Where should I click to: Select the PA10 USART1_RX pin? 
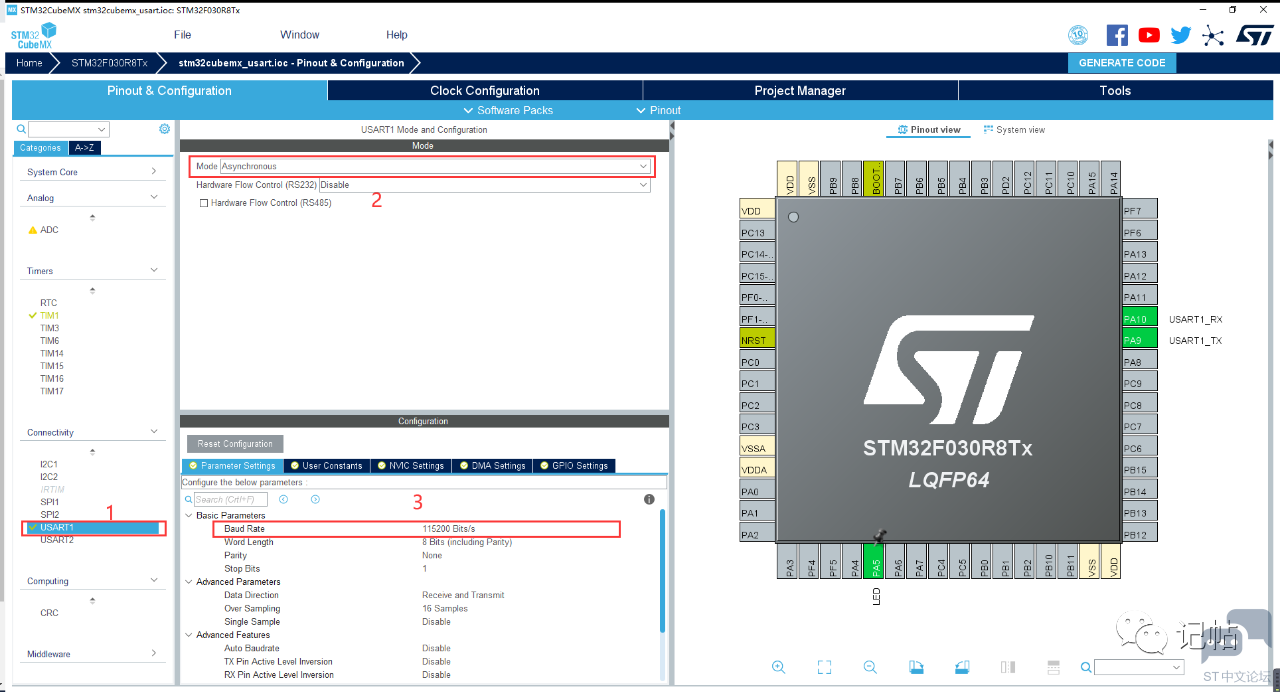[1139, 319]
